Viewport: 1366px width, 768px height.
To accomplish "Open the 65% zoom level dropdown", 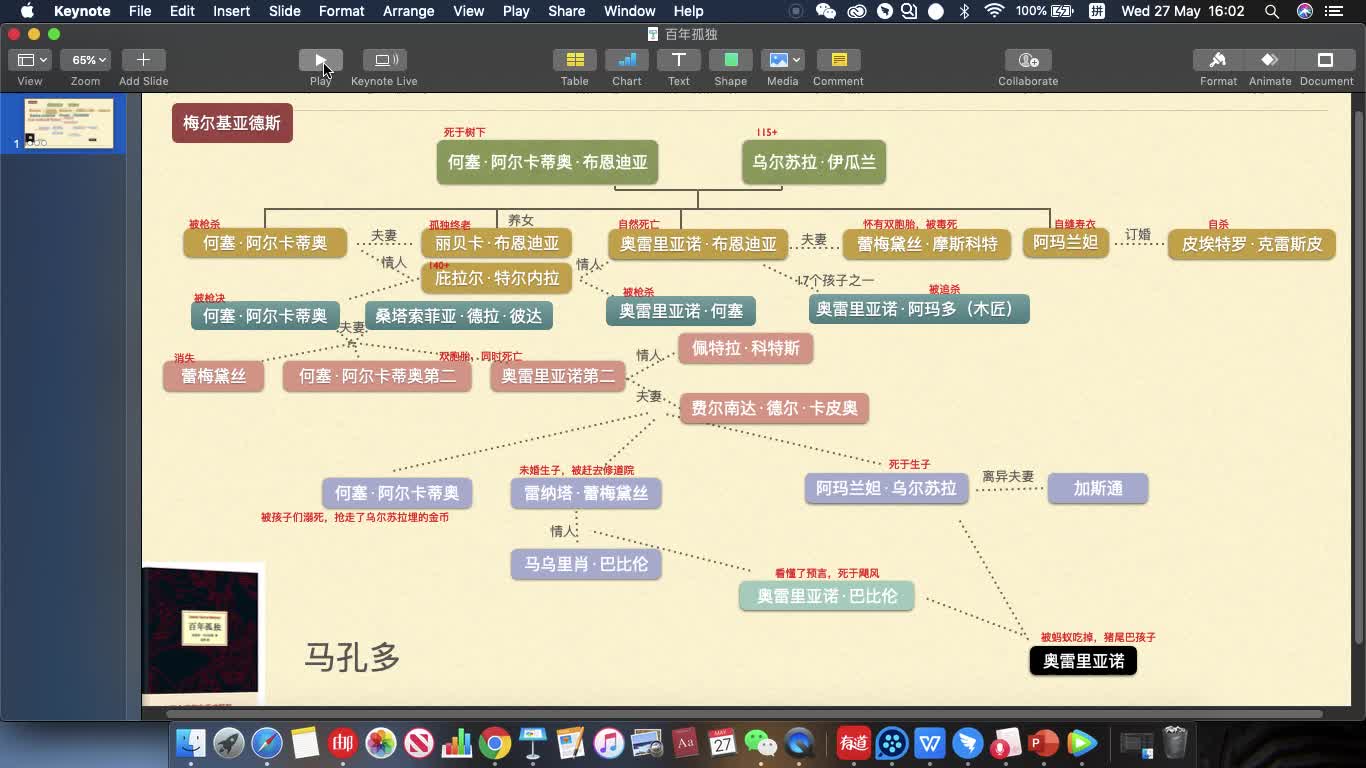I will pyautogui.click(x=85, y=60).
